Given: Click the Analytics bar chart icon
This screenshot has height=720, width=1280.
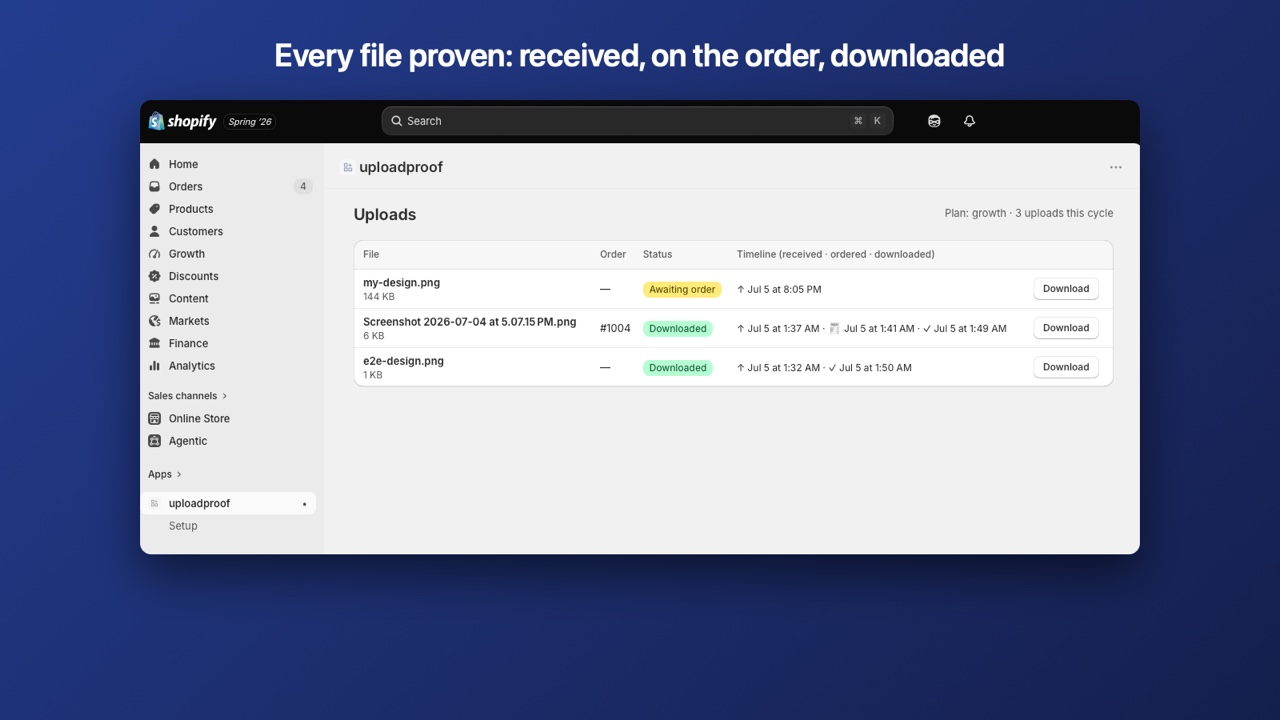Looking at the screenshot, I should [154, 366].
